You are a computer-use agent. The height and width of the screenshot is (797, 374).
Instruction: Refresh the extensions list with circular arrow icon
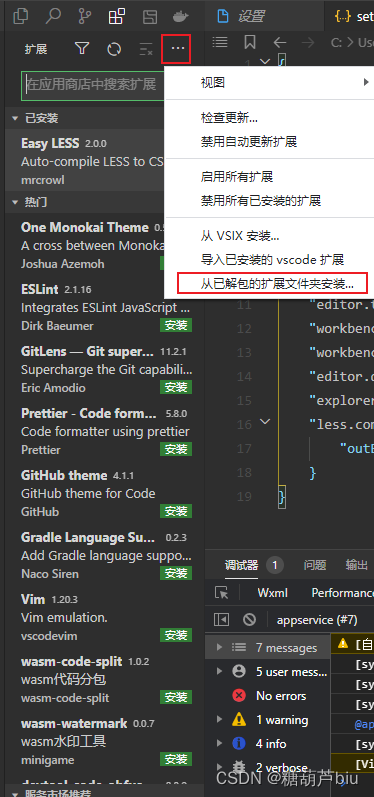114,49
